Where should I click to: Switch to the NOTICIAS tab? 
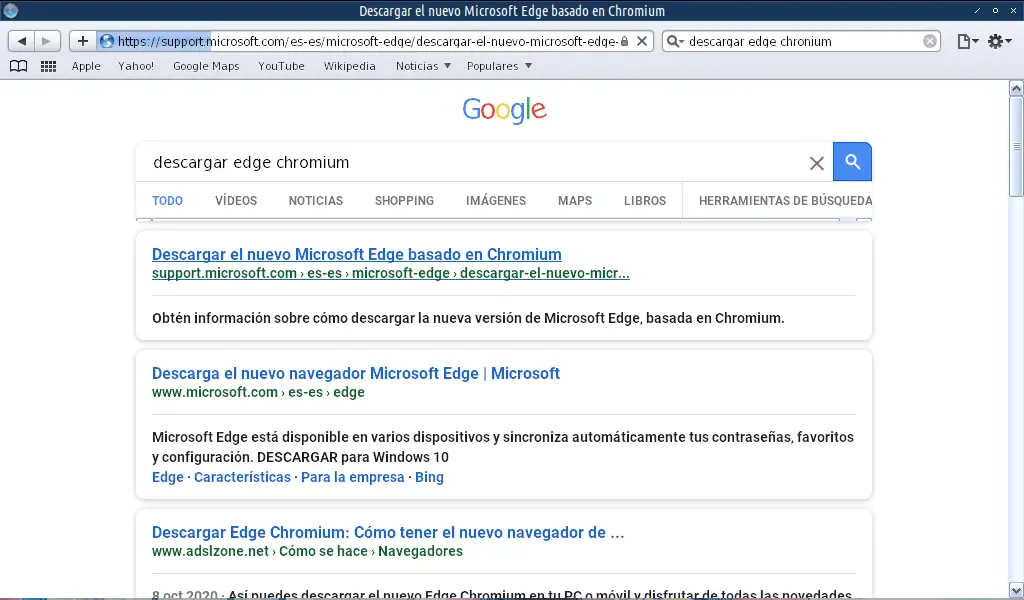tap(315, 200)
